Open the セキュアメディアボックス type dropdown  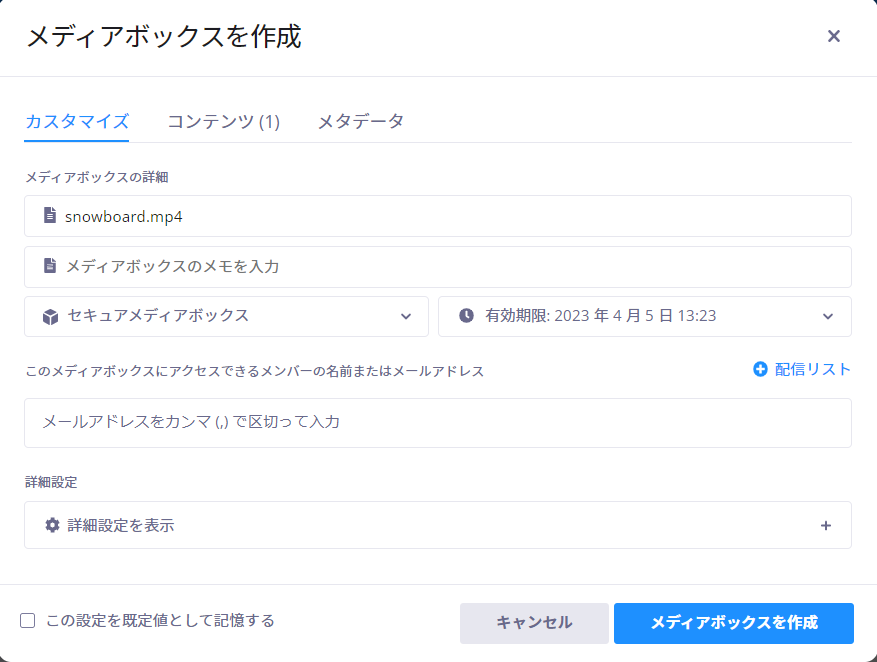pyautogui.click(x=227, y=316)
